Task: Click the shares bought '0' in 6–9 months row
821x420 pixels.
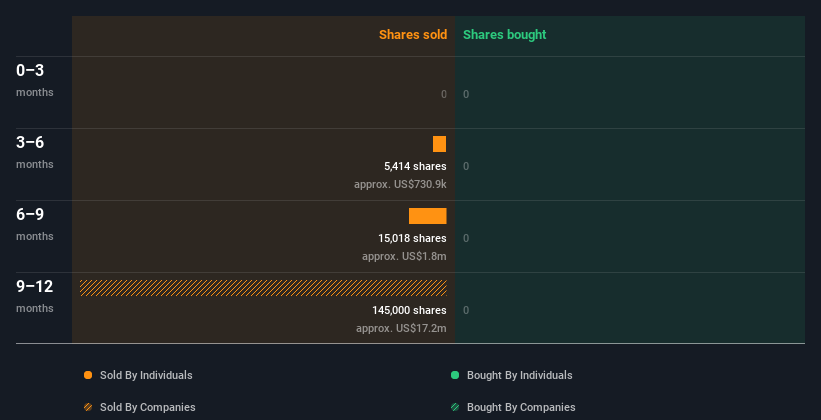Action: 466,238
